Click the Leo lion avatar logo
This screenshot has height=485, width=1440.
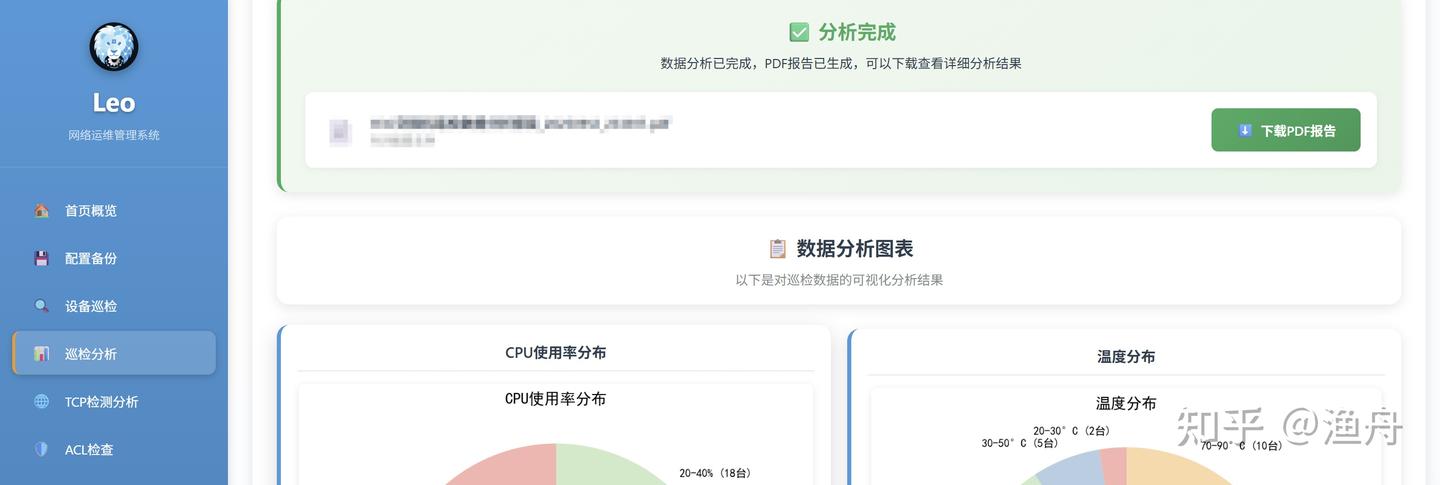click(114, 47)
